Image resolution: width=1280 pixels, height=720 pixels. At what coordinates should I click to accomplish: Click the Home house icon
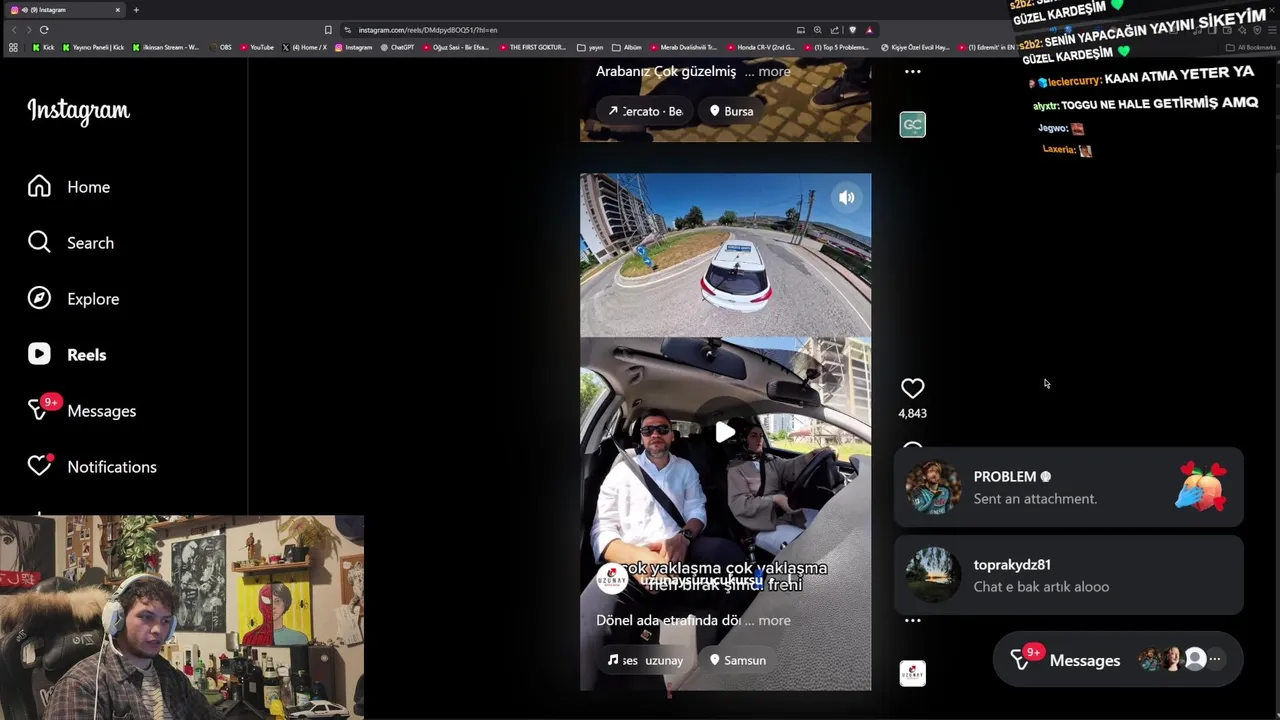pos(39,187)
